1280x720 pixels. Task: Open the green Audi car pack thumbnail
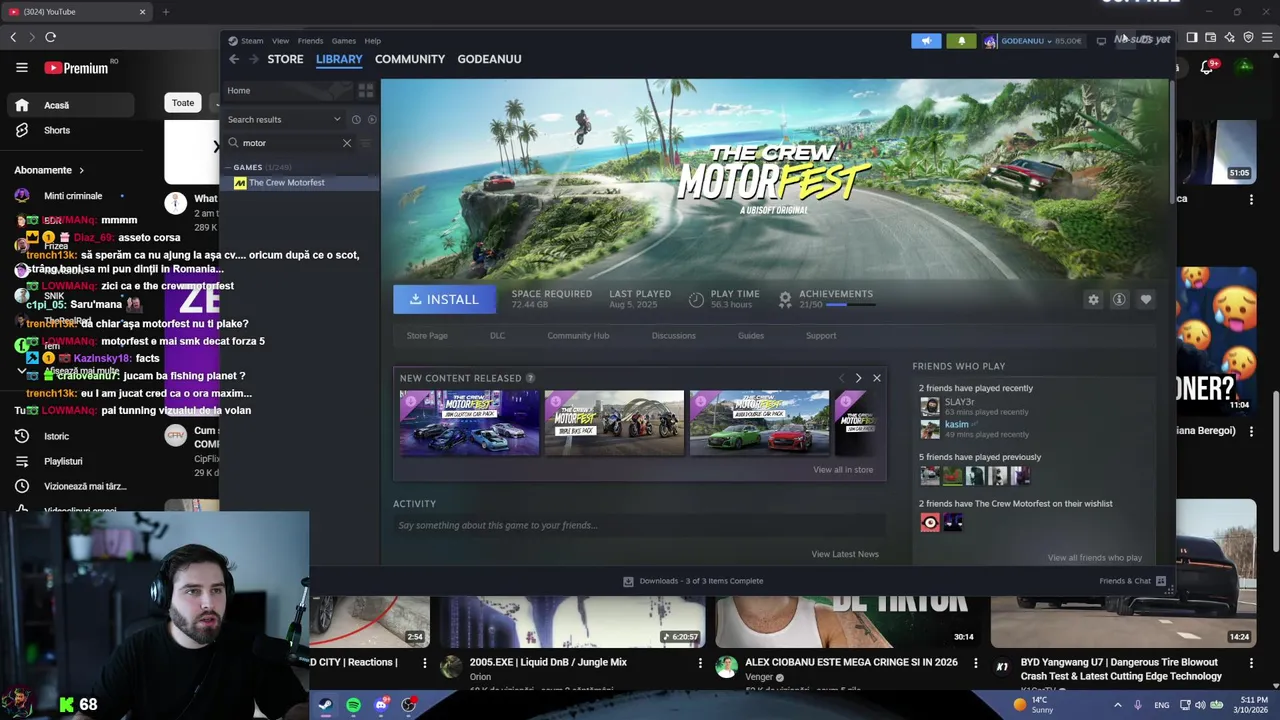point(759,423)
